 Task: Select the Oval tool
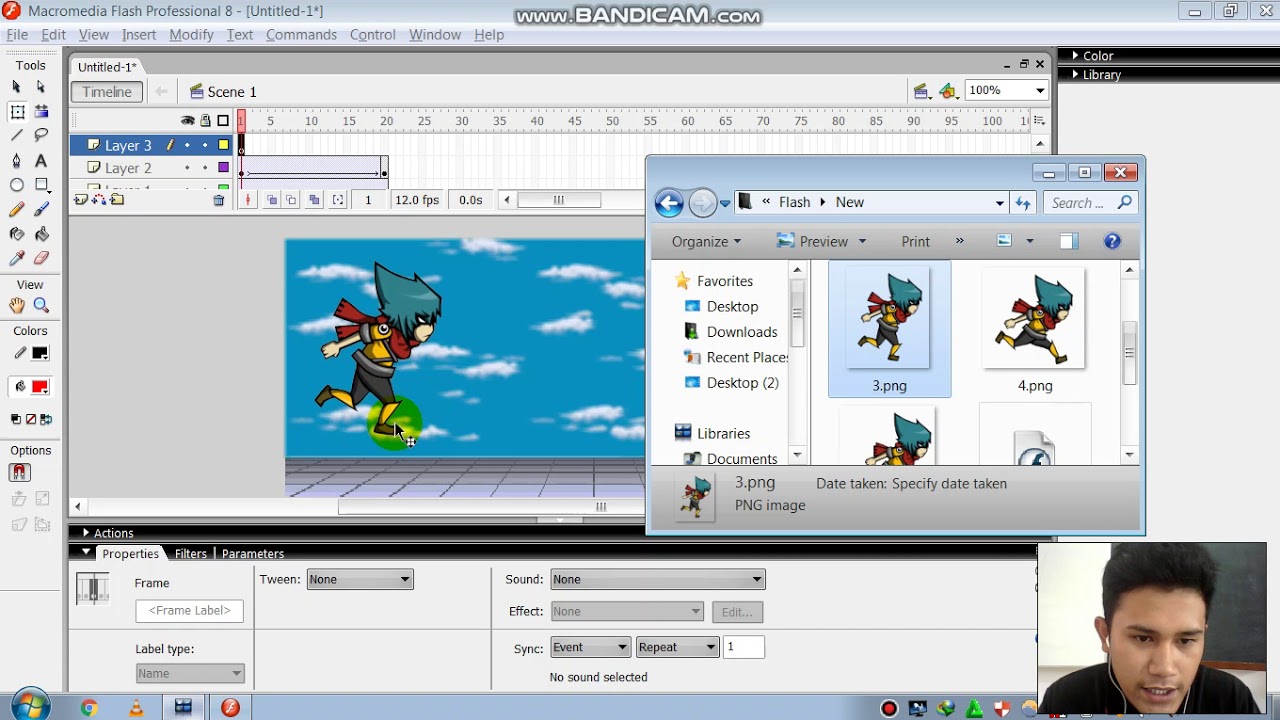(17, 185)
